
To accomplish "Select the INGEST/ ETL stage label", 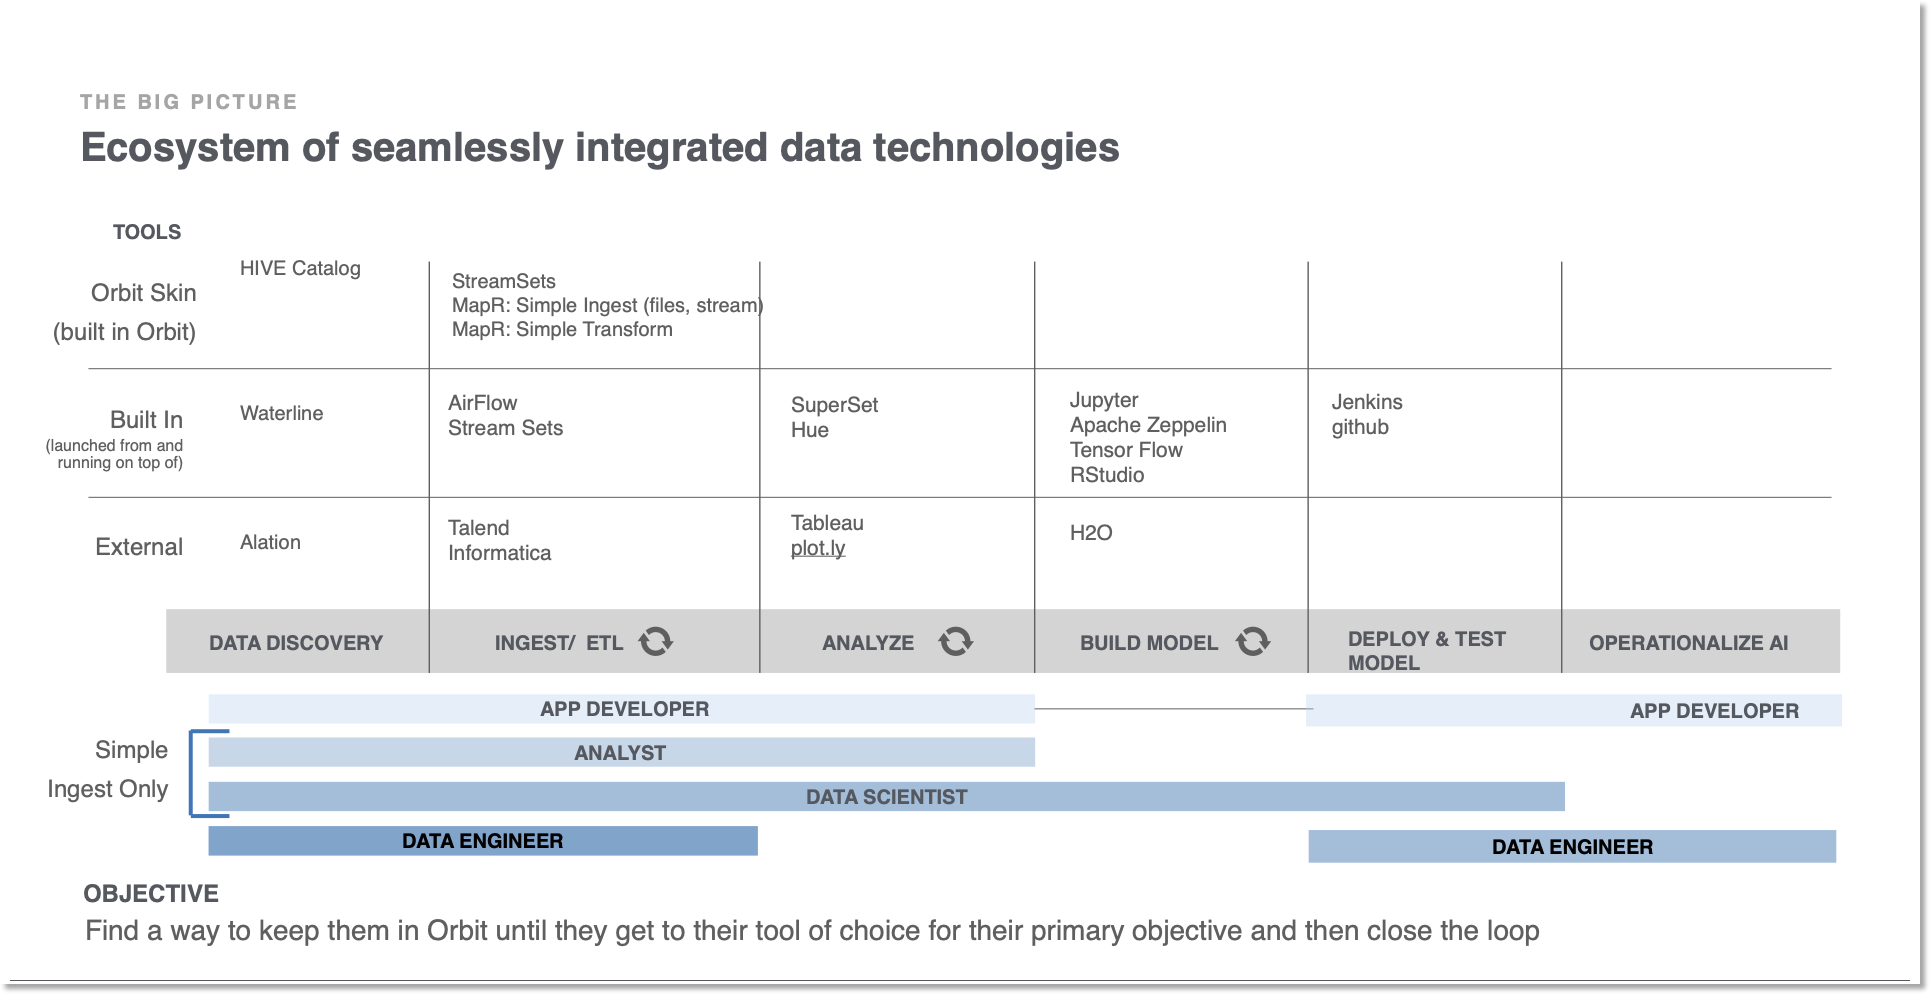I will [x=559, y=643].
